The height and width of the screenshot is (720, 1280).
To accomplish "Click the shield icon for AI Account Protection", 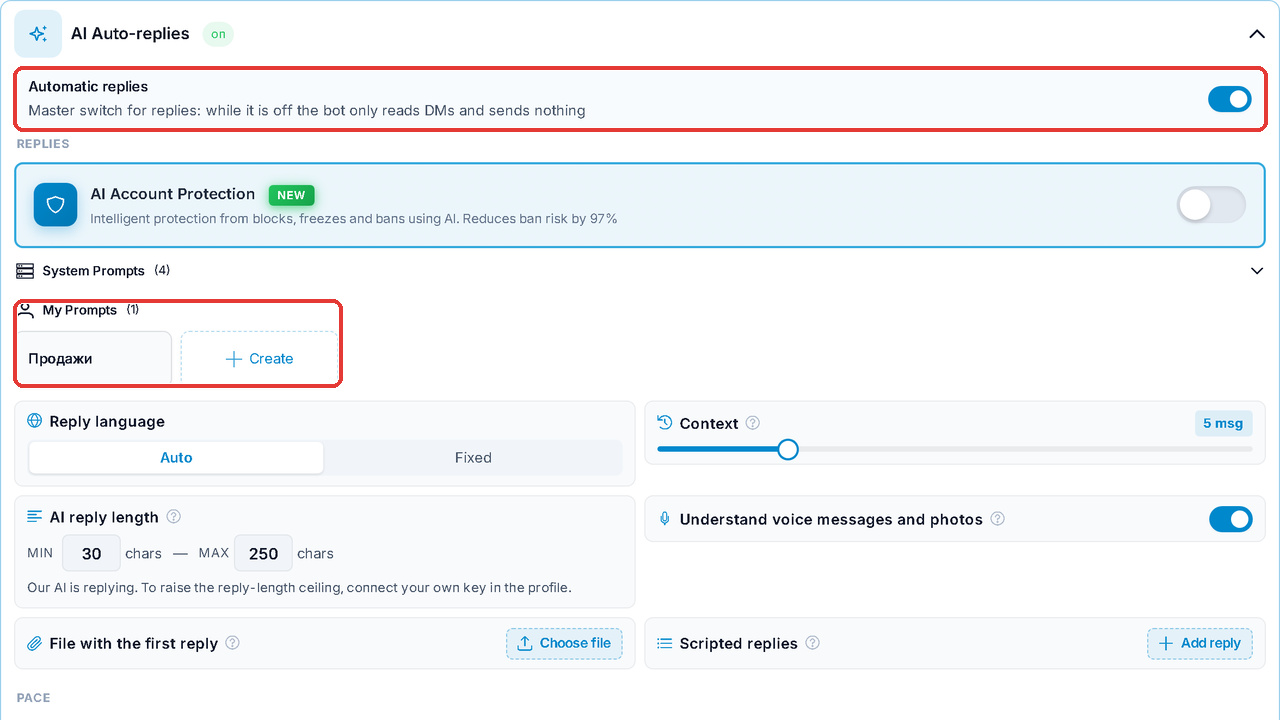I will tap(56, 205).
